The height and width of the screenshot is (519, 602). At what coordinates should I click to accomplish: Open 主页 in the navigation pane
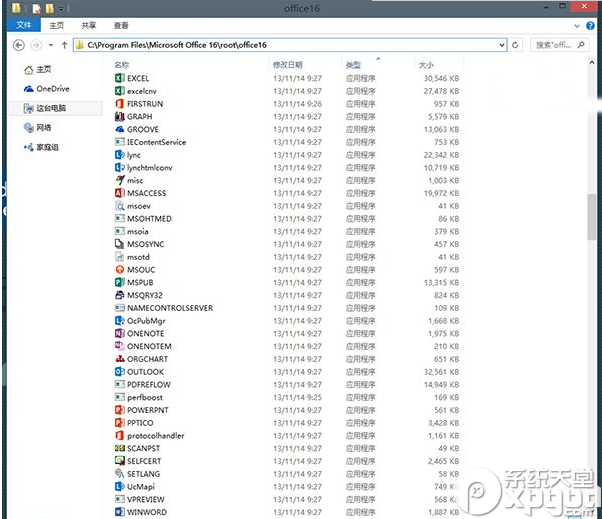pyautogui.click(x=38, y=69)
